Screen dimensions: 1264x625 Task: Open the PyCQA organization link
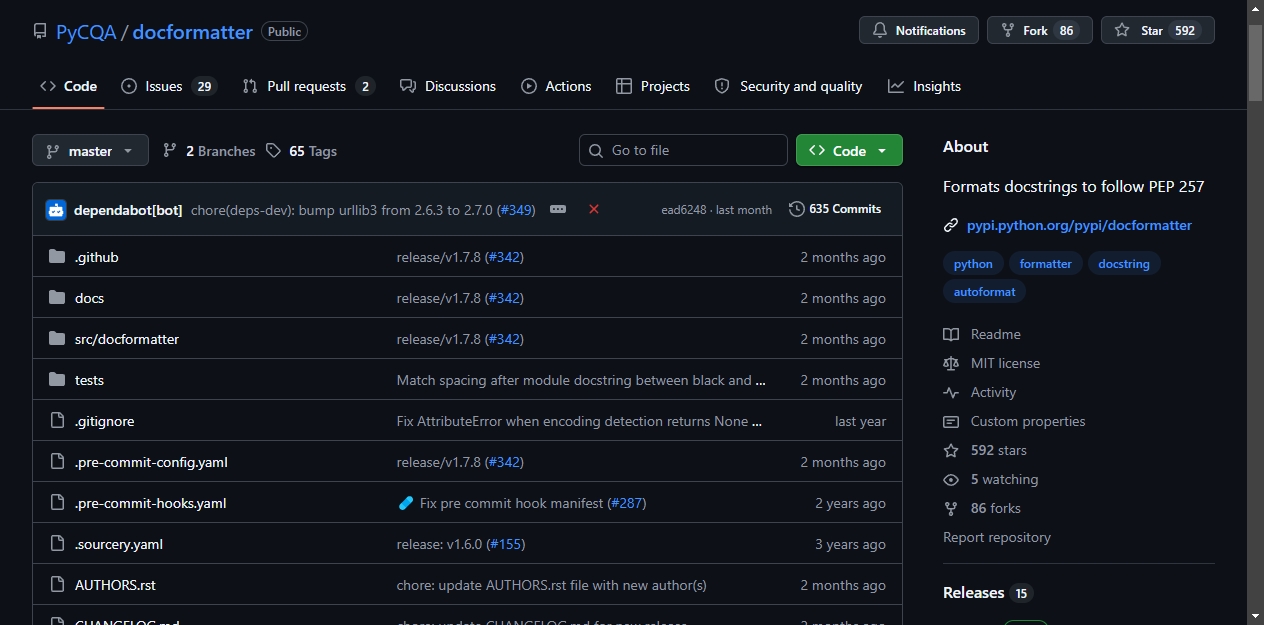(x=85, y=32)
